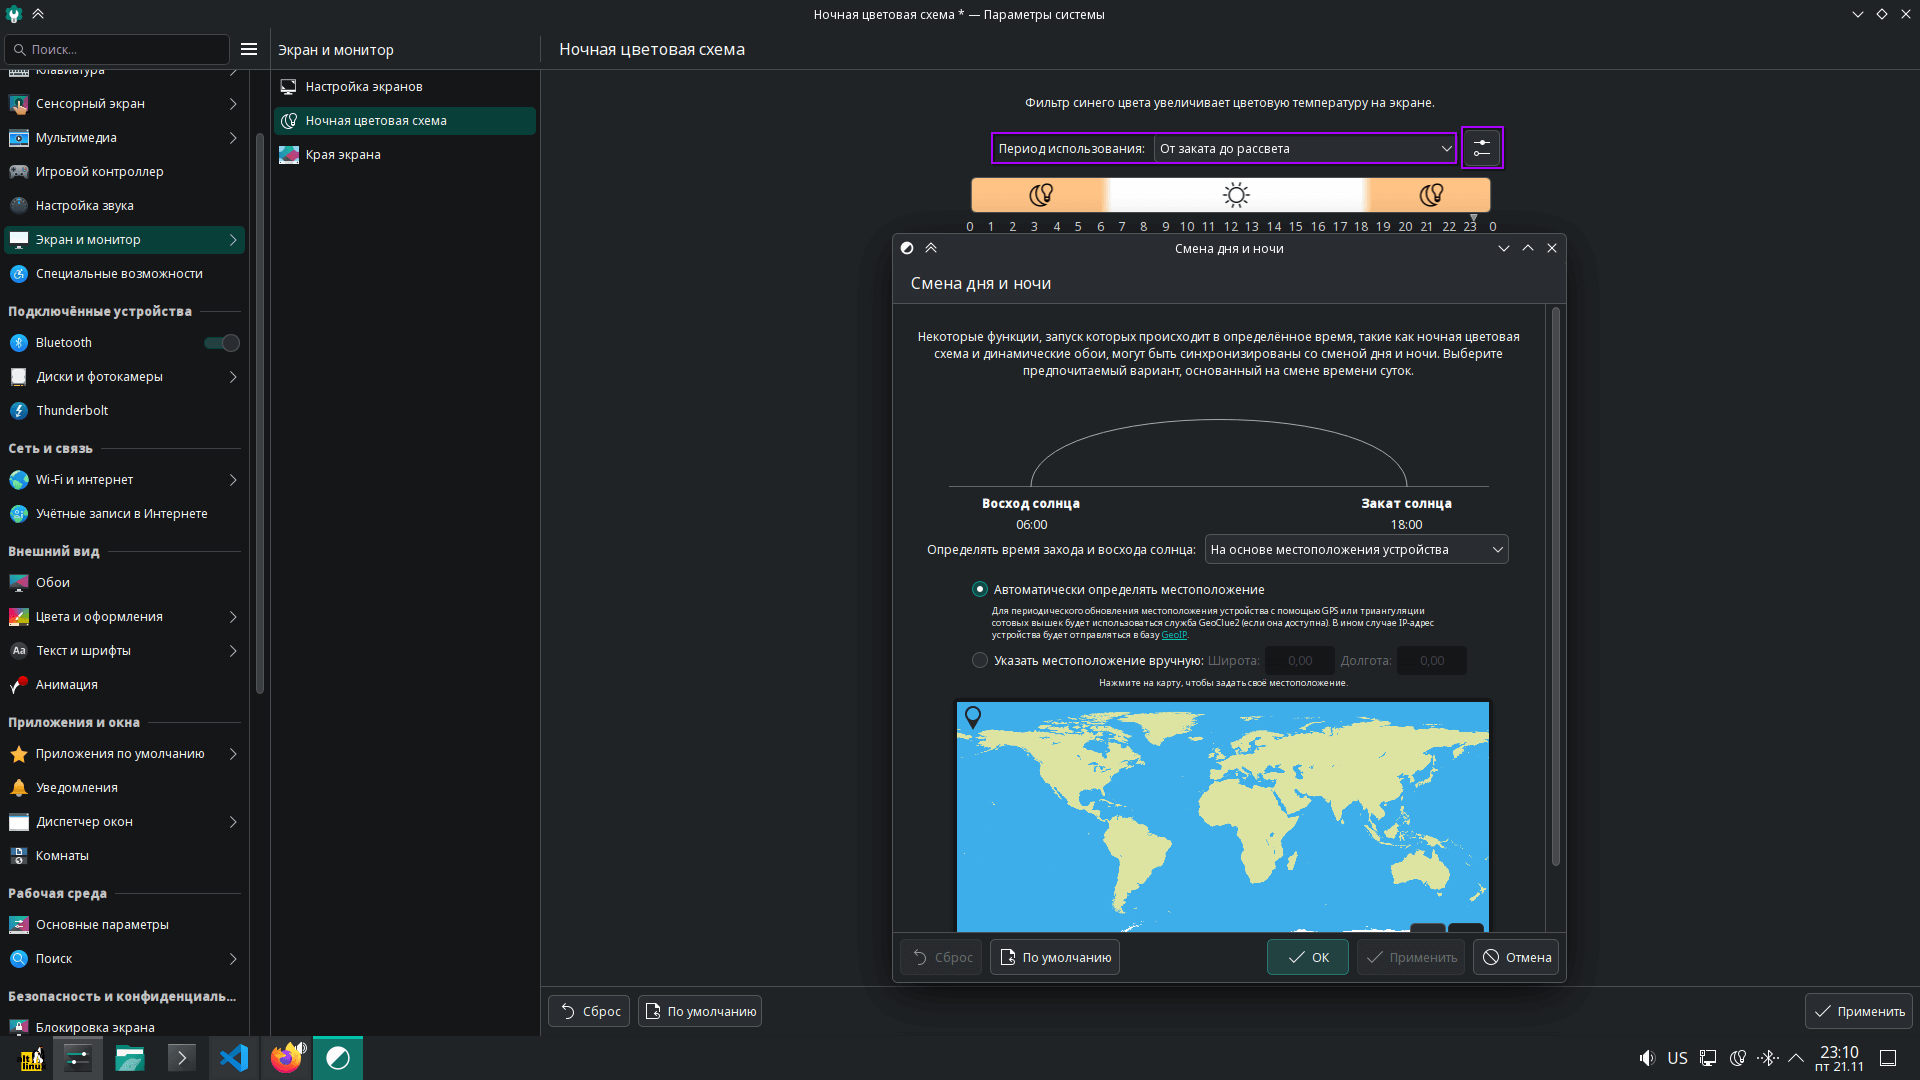This screenshot has width=1920, height=1080.
Task: Click the 24-hour day-night timeline bar
Action: pyautogui.click(x=1230, y=195)
